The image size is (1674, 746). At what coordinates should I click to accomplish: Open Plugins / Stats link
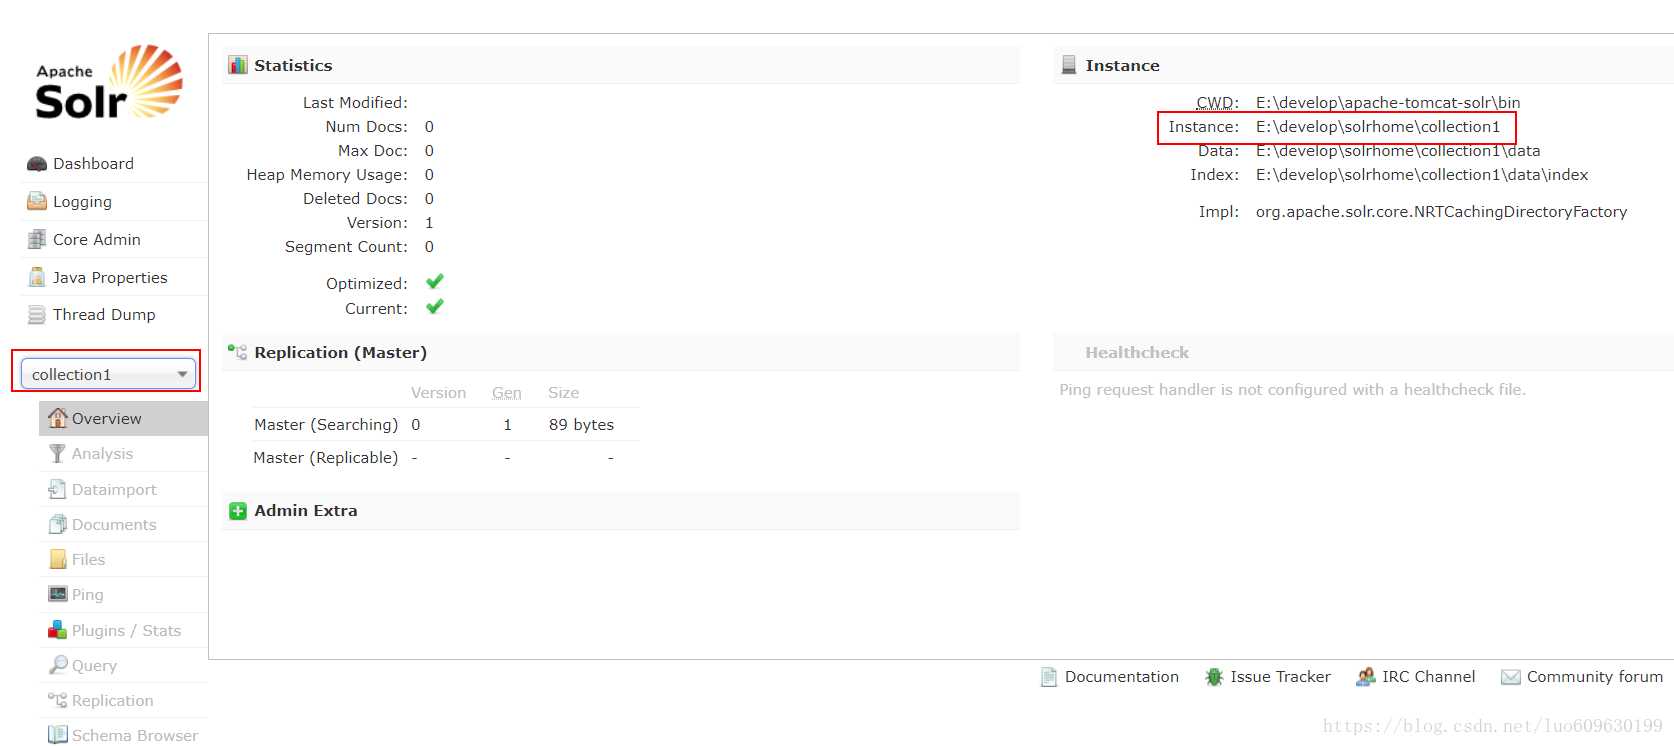pos(126,631)
